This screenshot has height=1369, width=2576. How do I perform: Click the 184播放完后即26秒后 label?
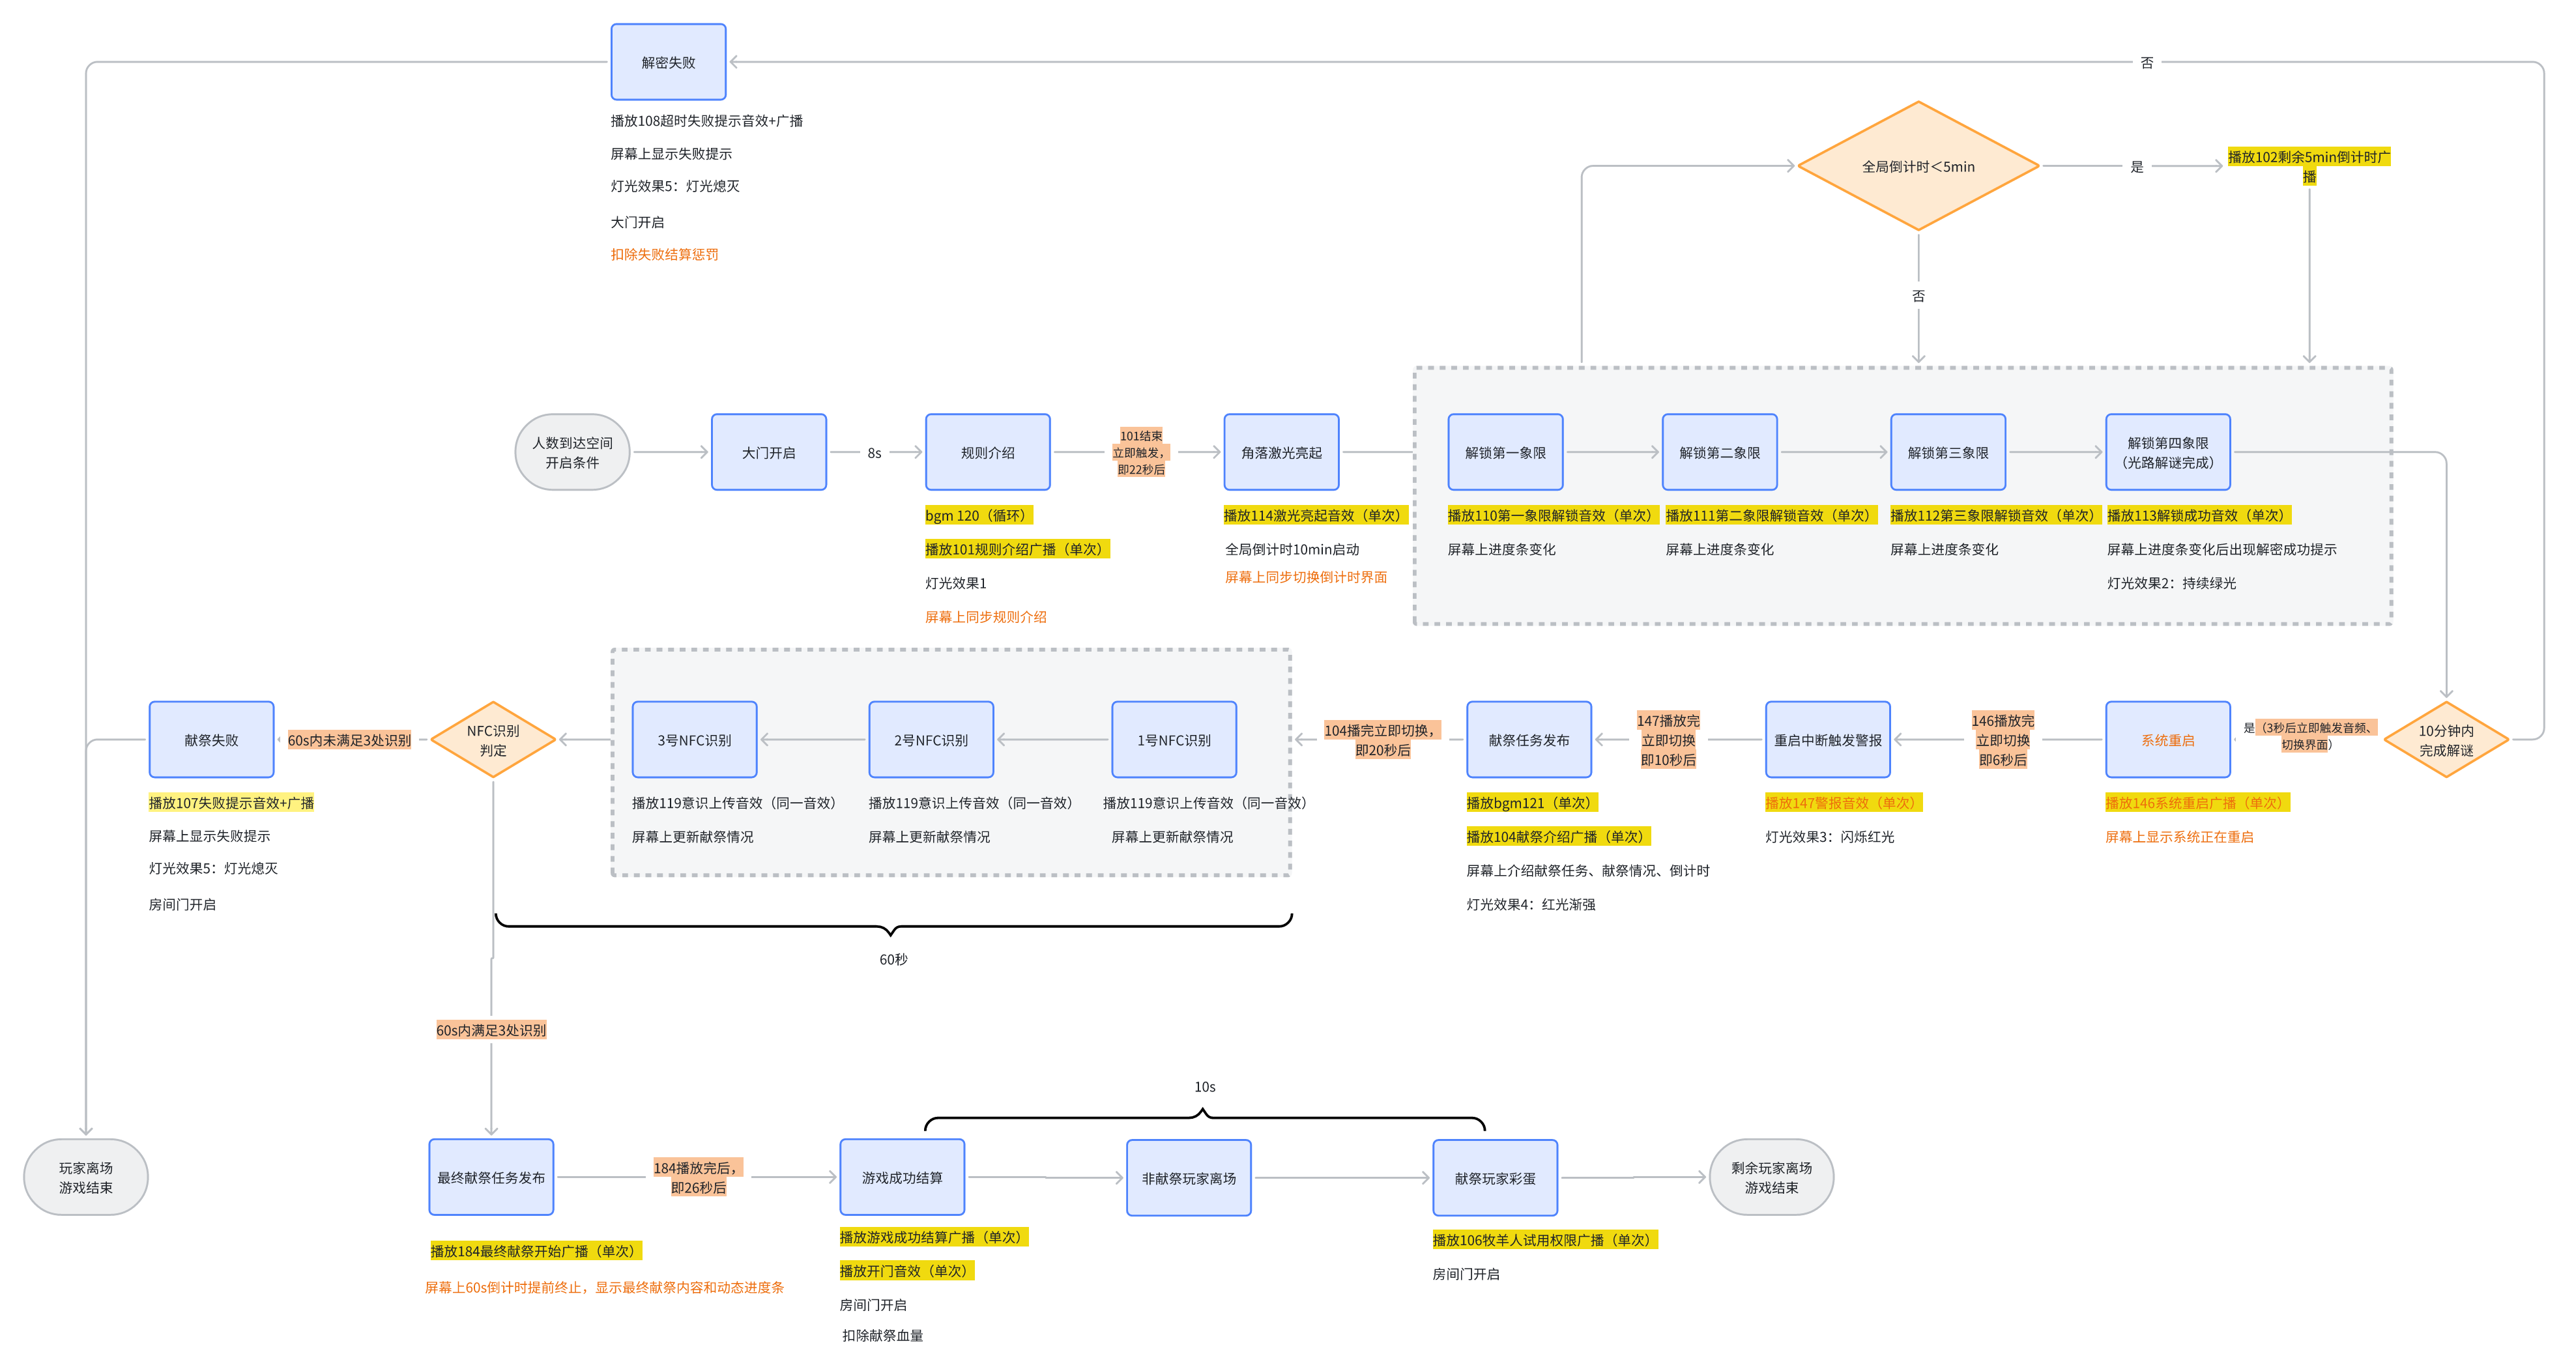(698, 1177)
